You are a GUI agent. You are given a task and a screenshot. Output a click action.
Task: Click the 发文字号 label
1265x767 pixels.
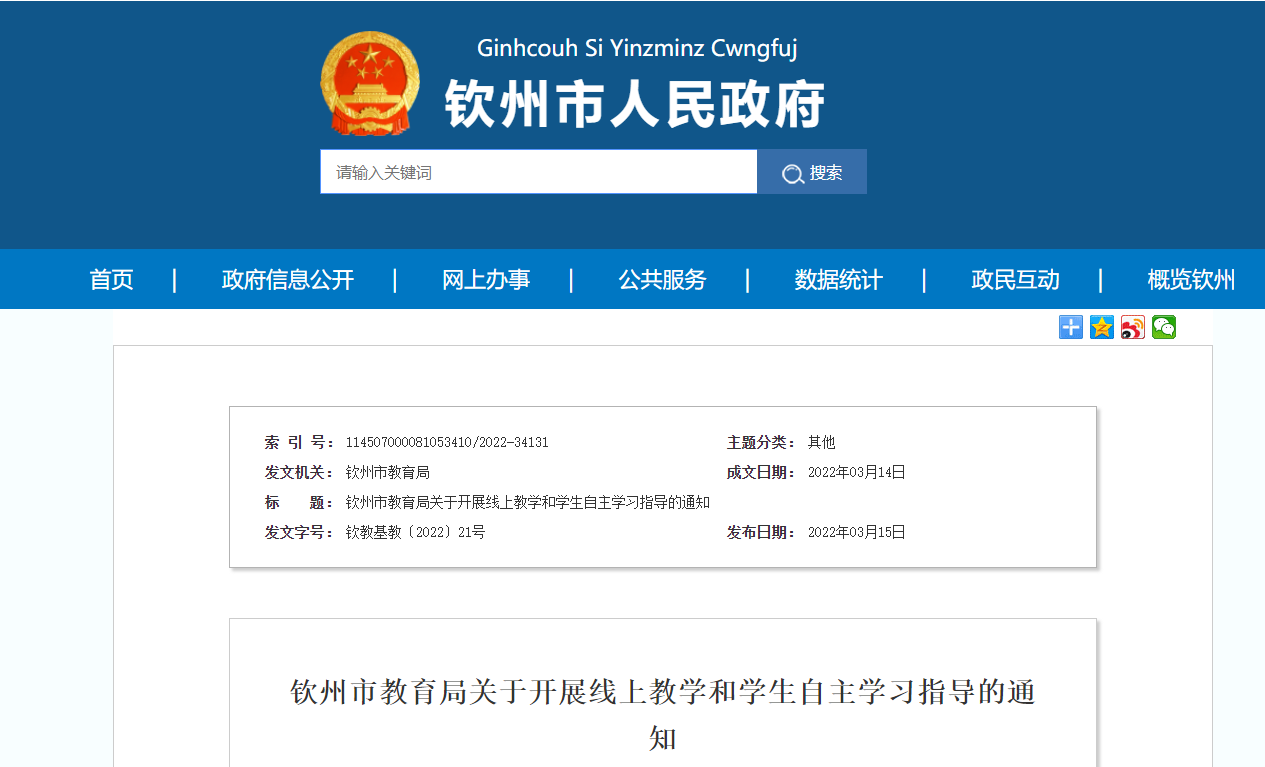coord(300,533)
